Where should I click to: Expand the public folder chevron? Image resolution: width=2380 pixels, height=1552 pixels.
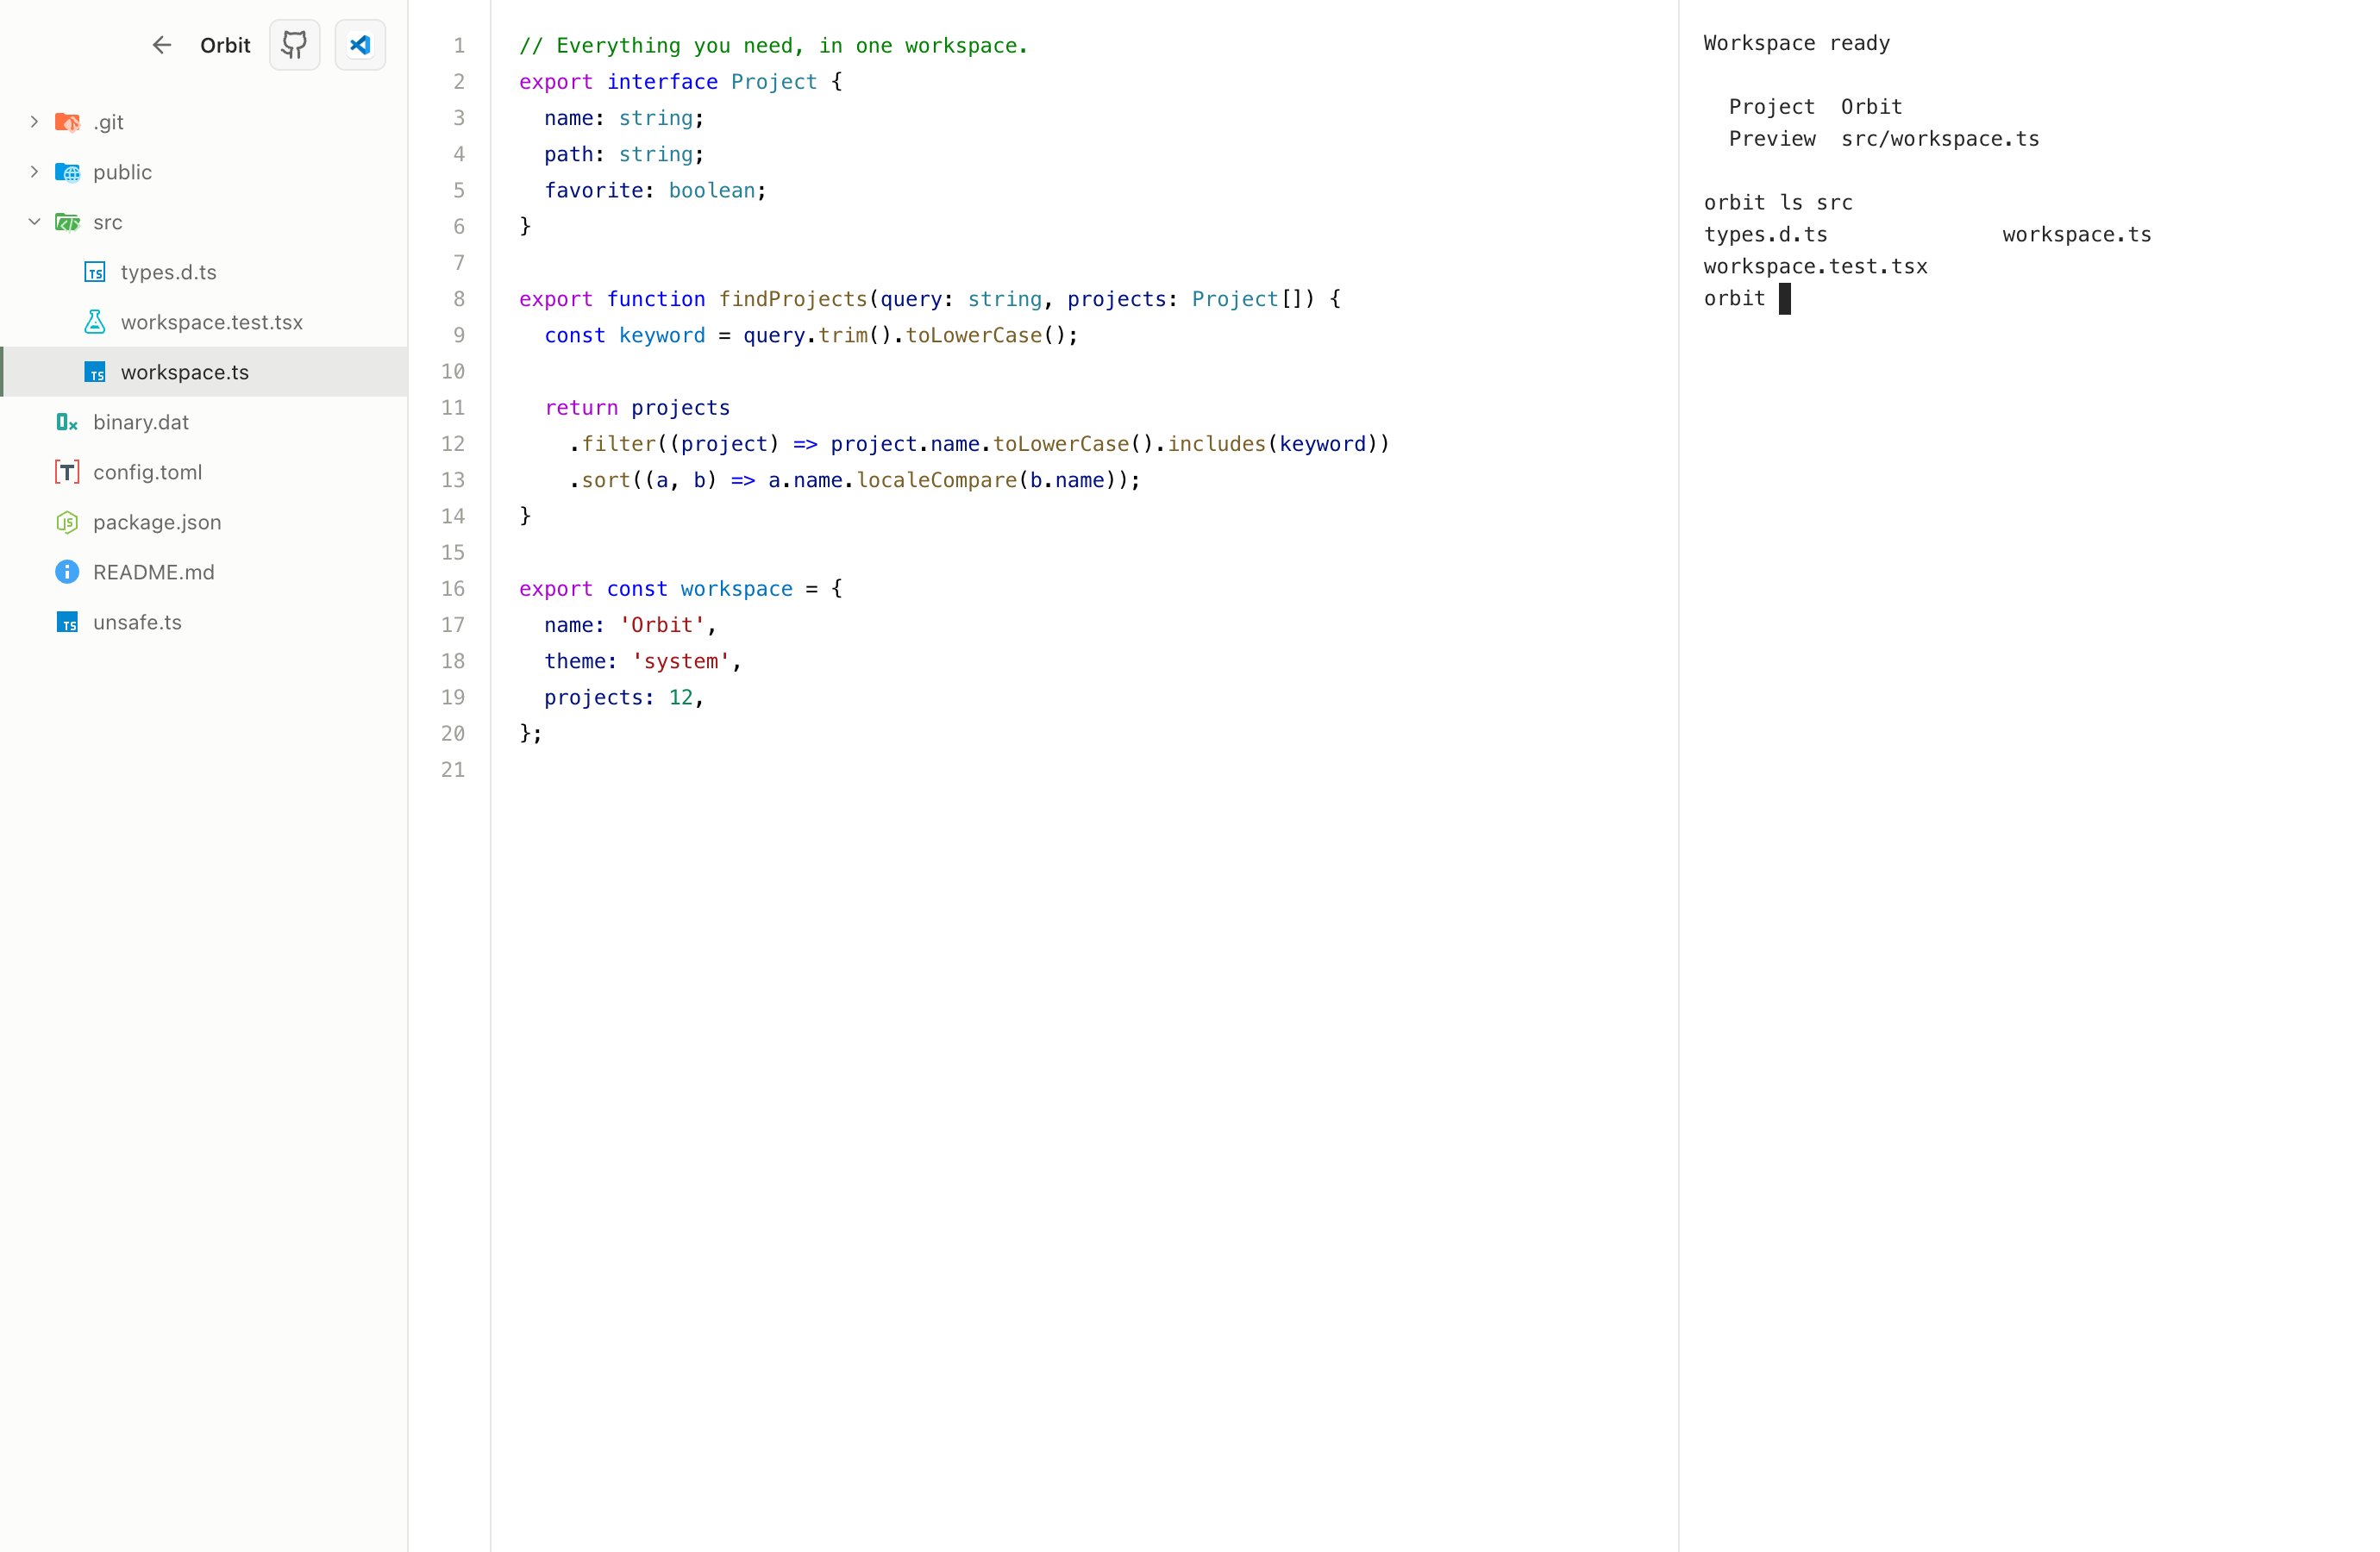point(34,172)
